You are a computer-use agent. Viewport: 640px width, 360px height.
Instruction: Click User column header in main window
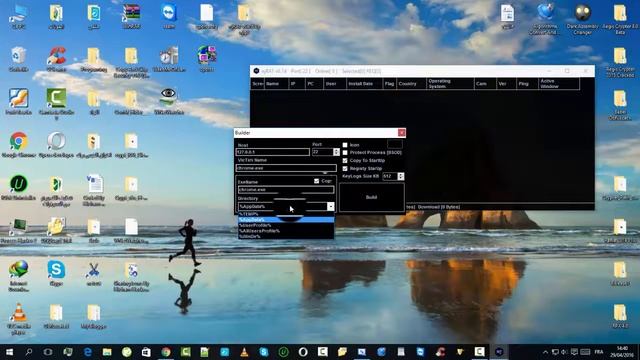tap(334, 84)
